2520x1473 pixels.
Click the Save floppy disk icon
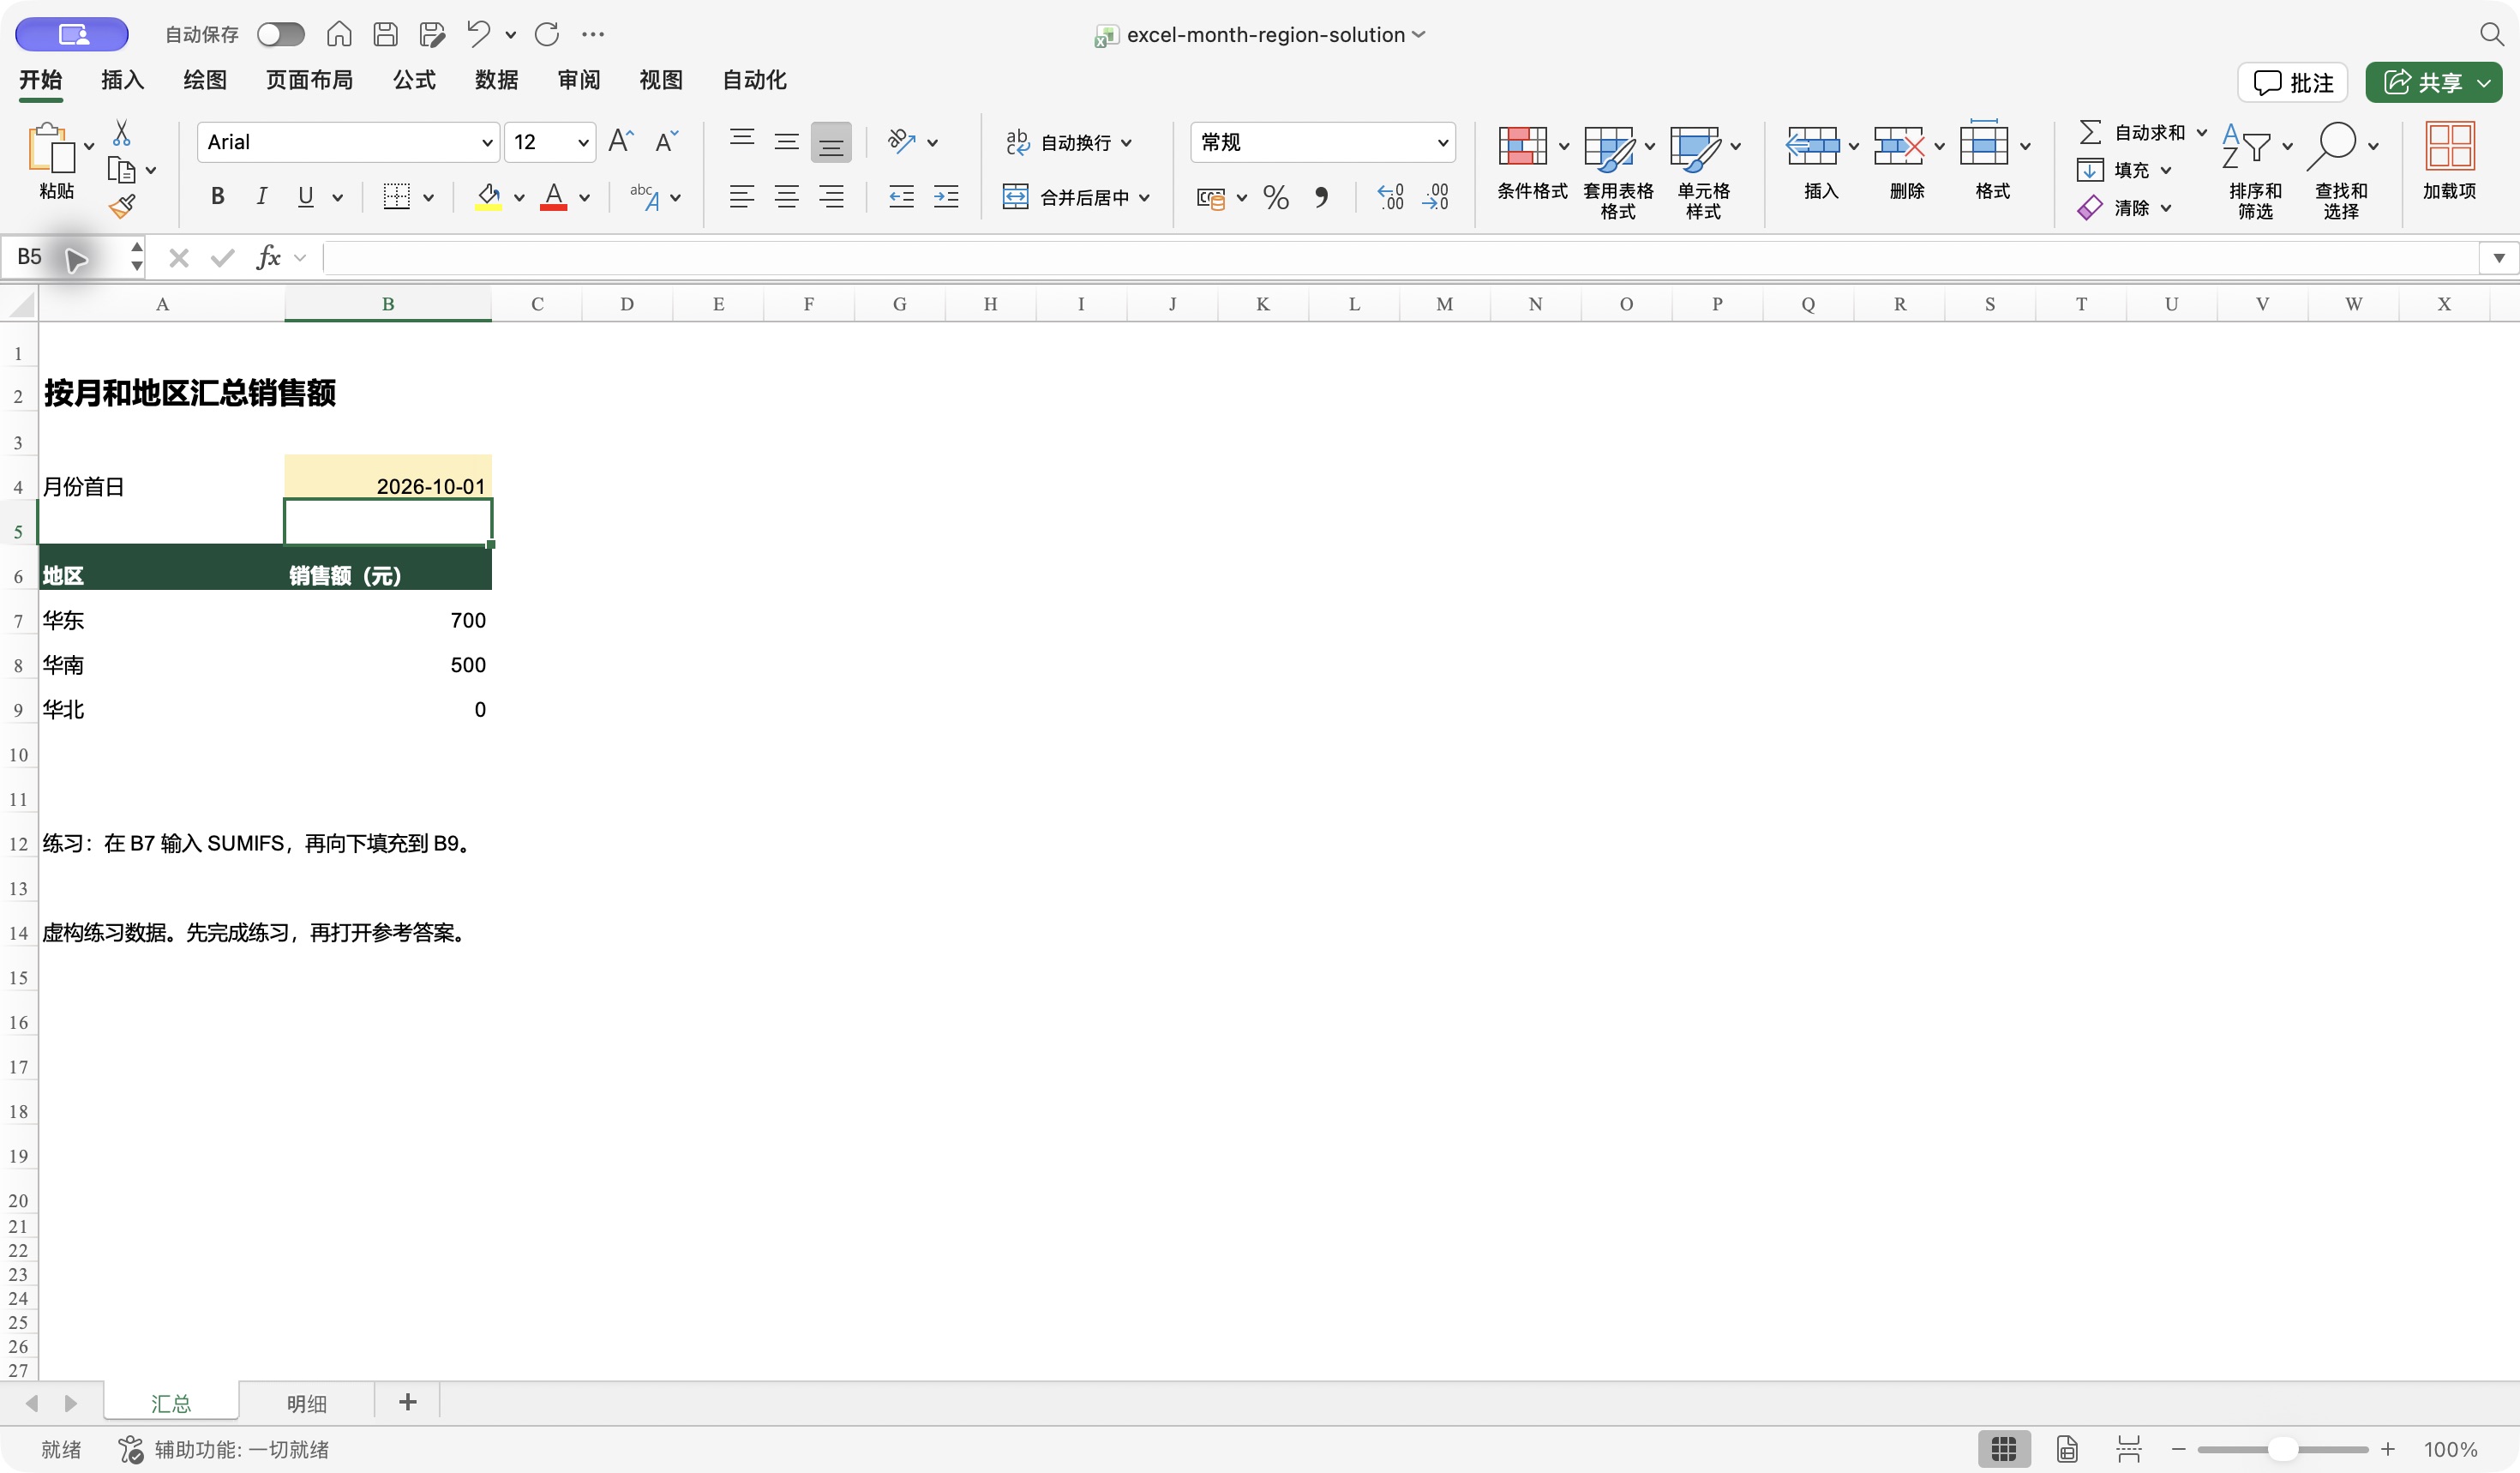385,34
